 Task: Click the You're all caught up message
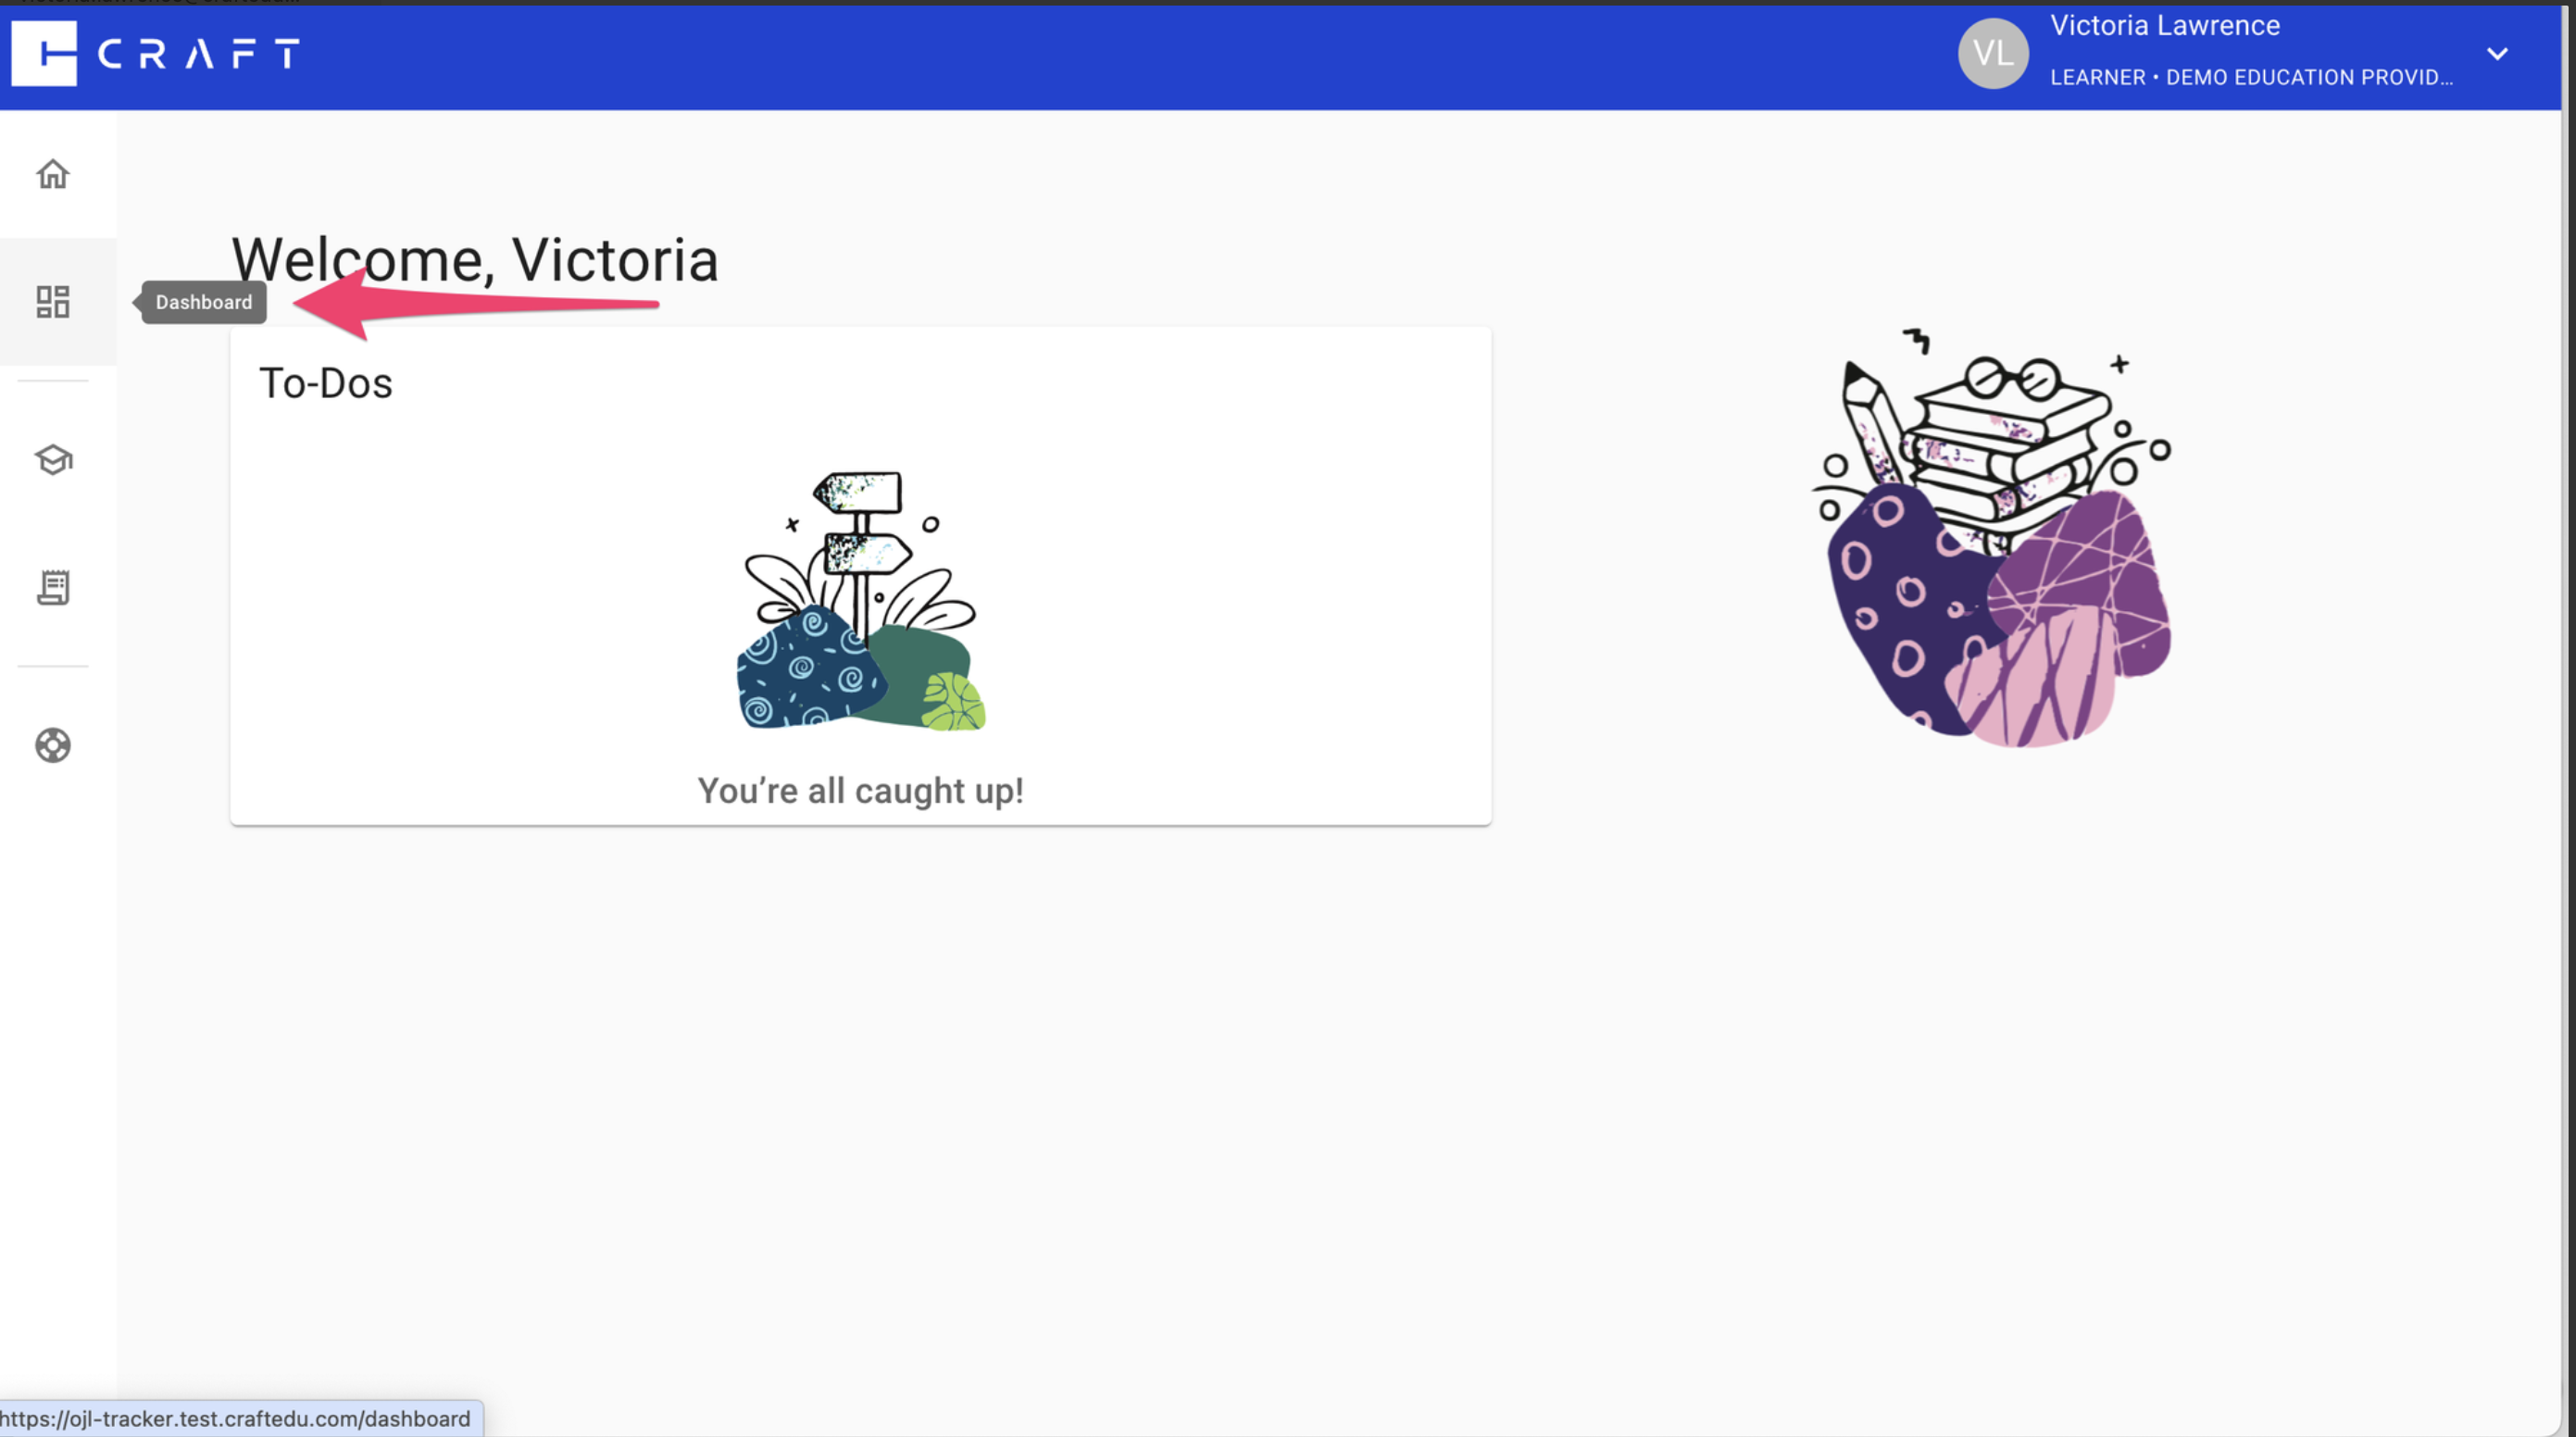[860, 790]
